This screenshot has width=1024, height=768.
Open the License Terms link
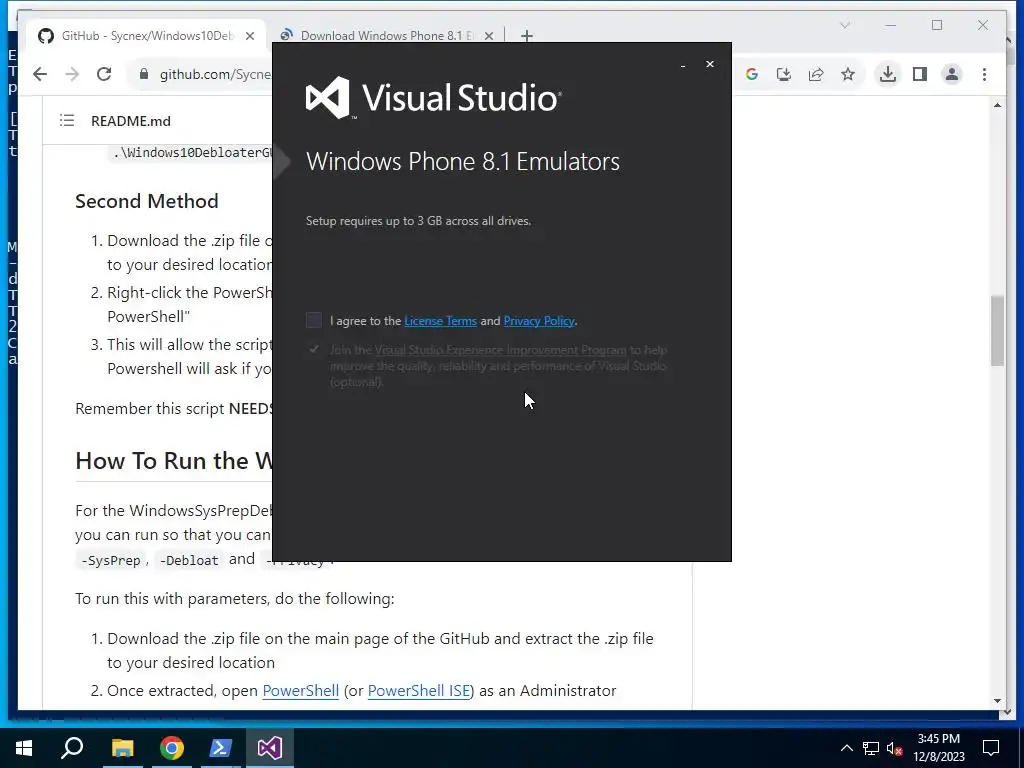point(440,321)
